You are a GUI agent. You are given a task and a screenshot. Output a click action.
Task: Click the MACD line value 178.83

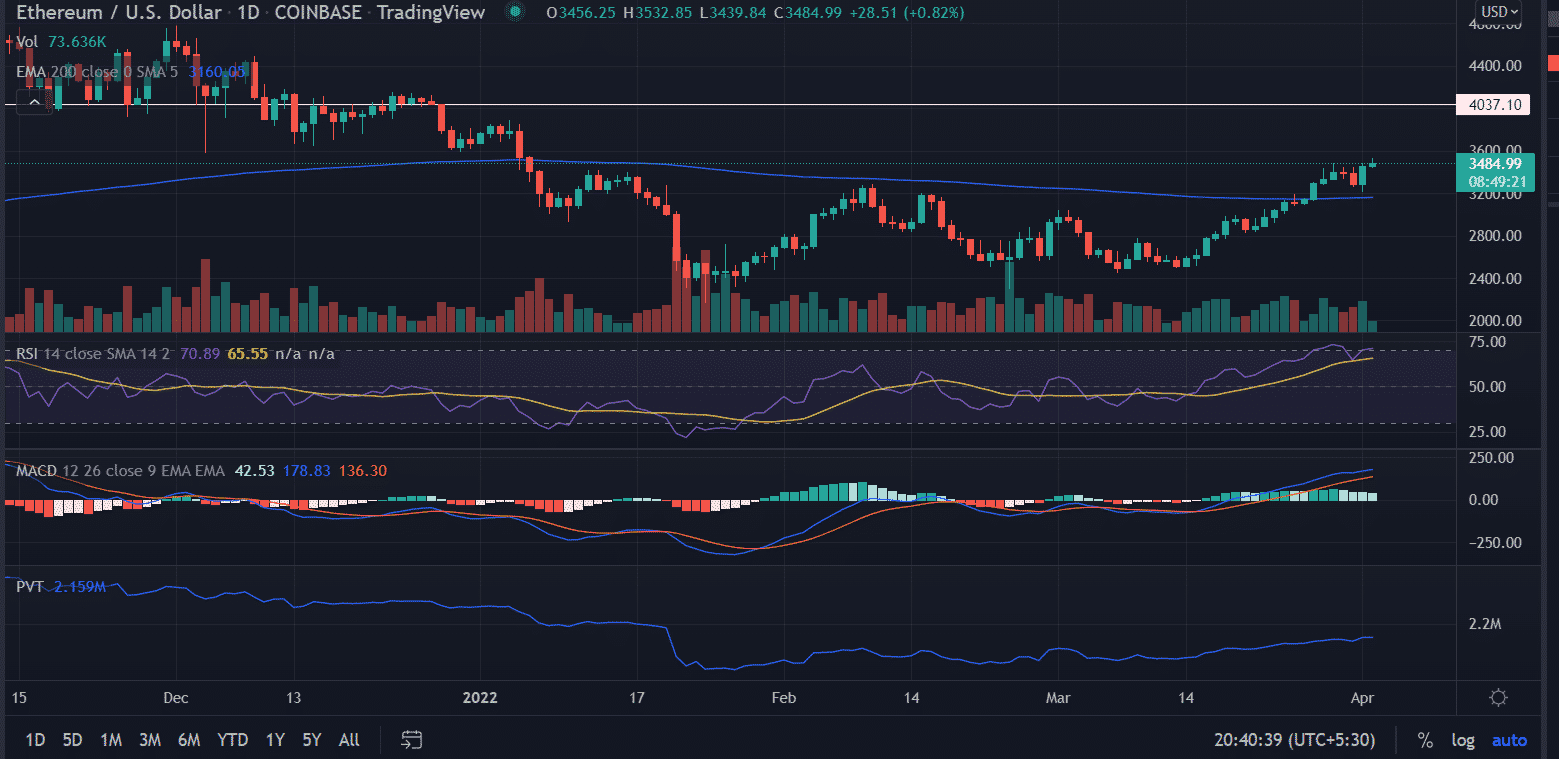coord(306,471)
